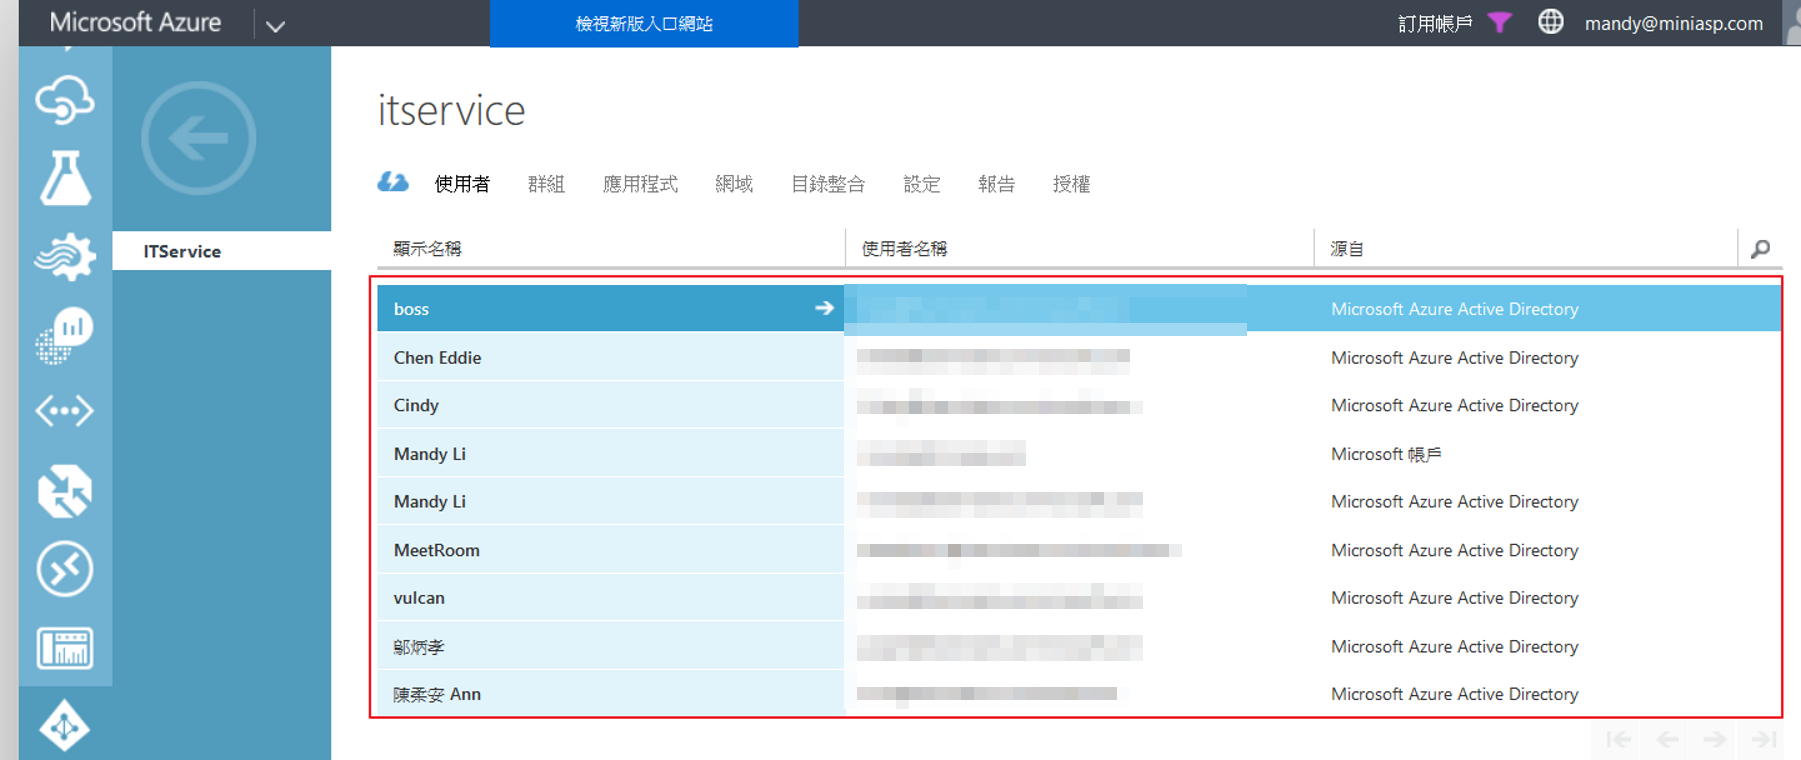
Task: Select the 陳柔安 Ann user row
Action: [1079, 694]
